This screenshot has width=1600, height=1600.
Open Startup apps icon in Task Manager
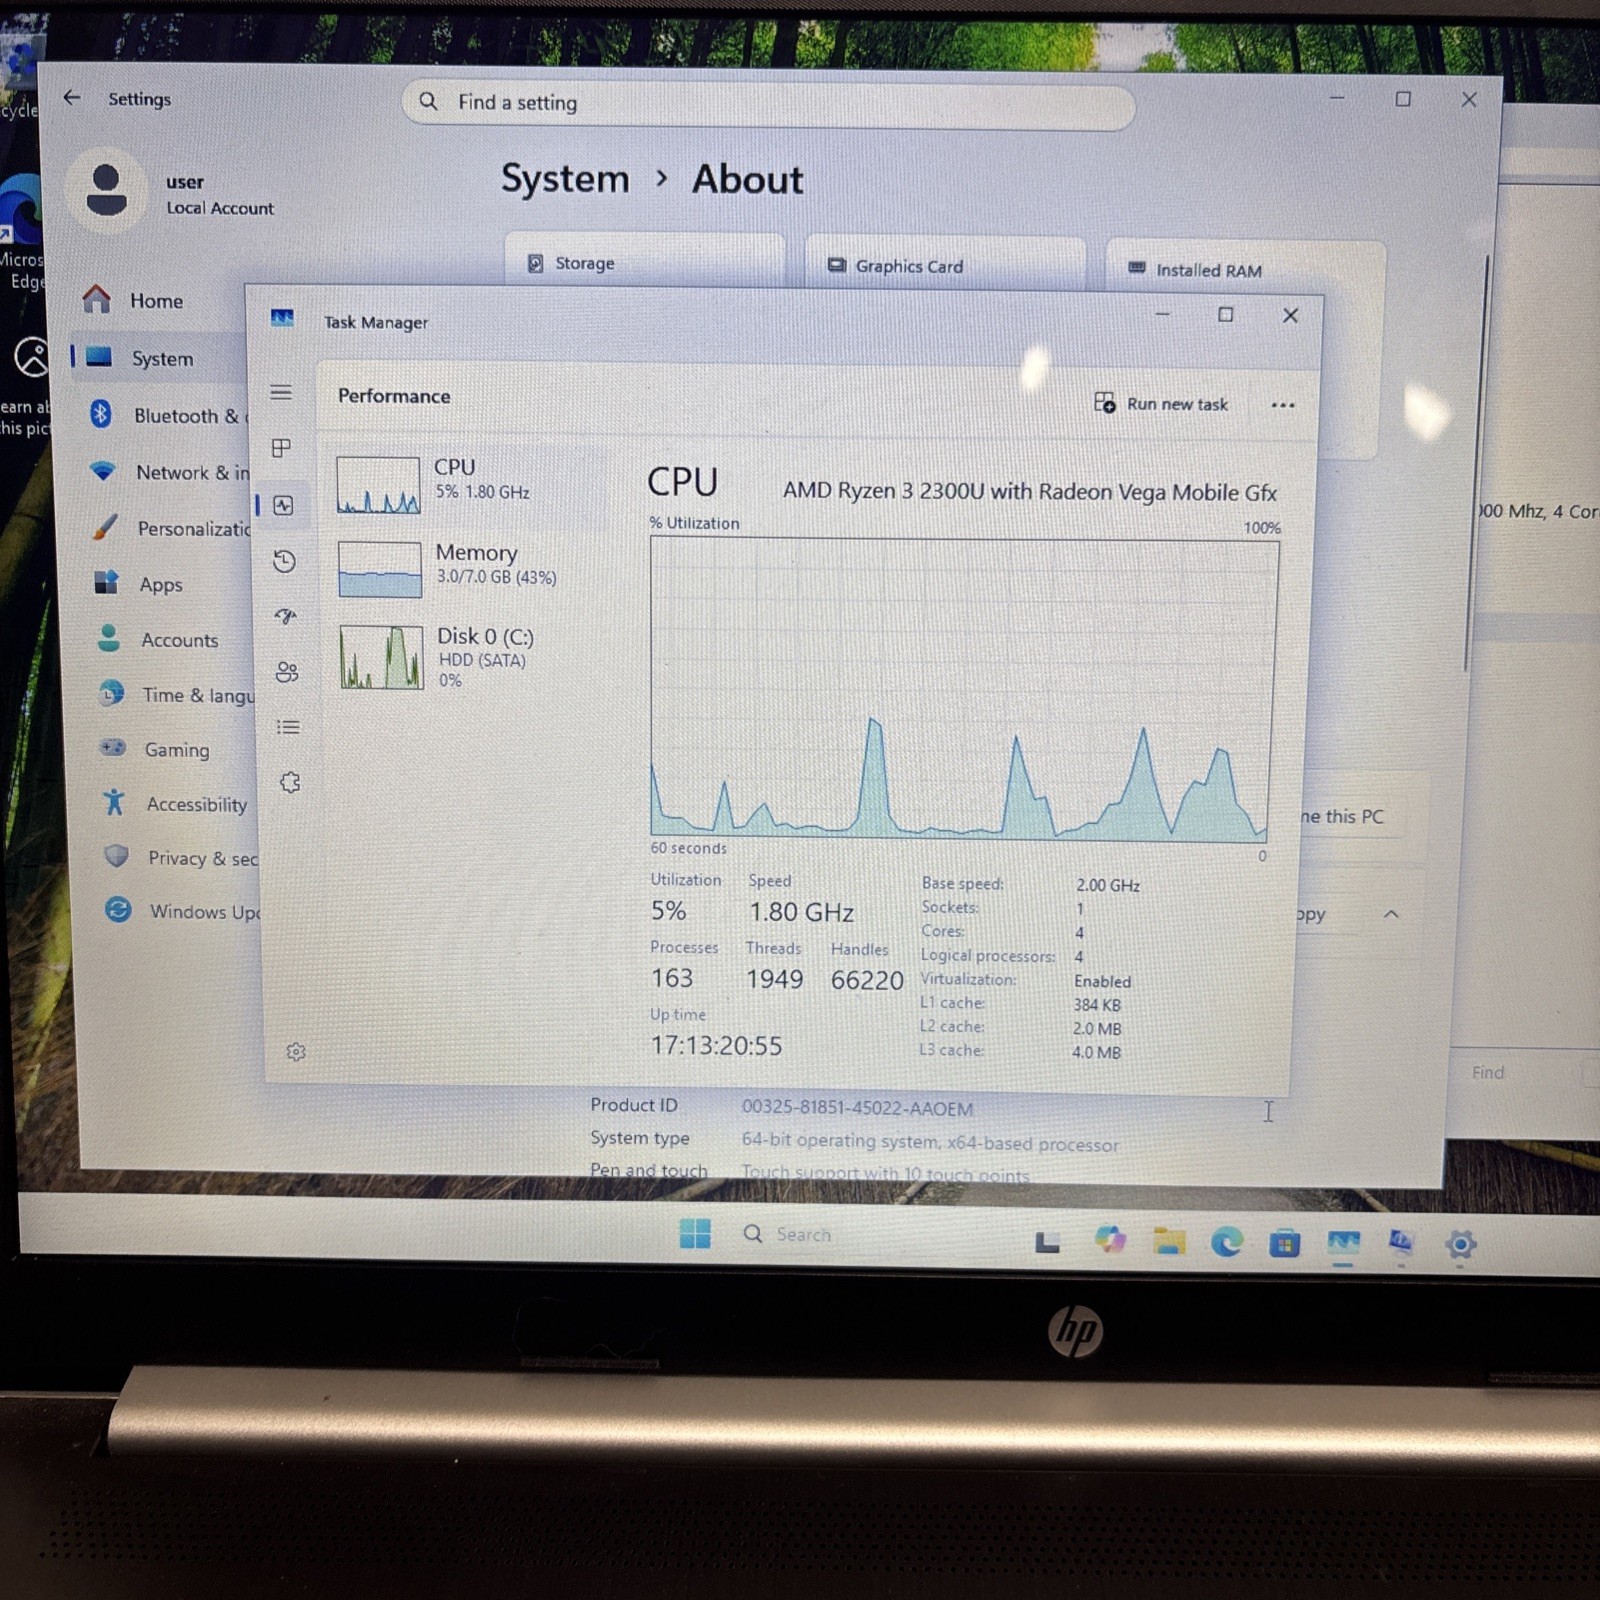coord(286,616)
